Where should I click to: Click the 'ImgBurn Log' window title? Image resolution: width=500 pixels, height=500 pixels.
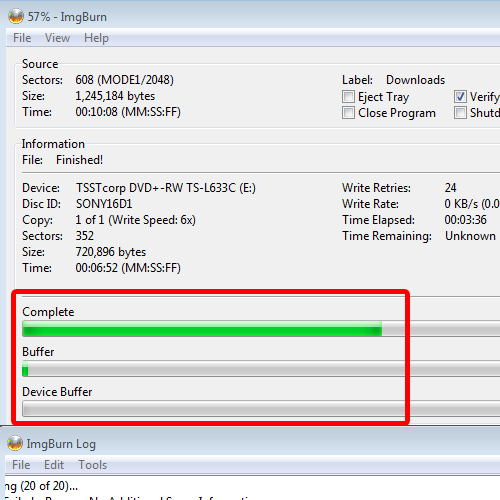61,444
